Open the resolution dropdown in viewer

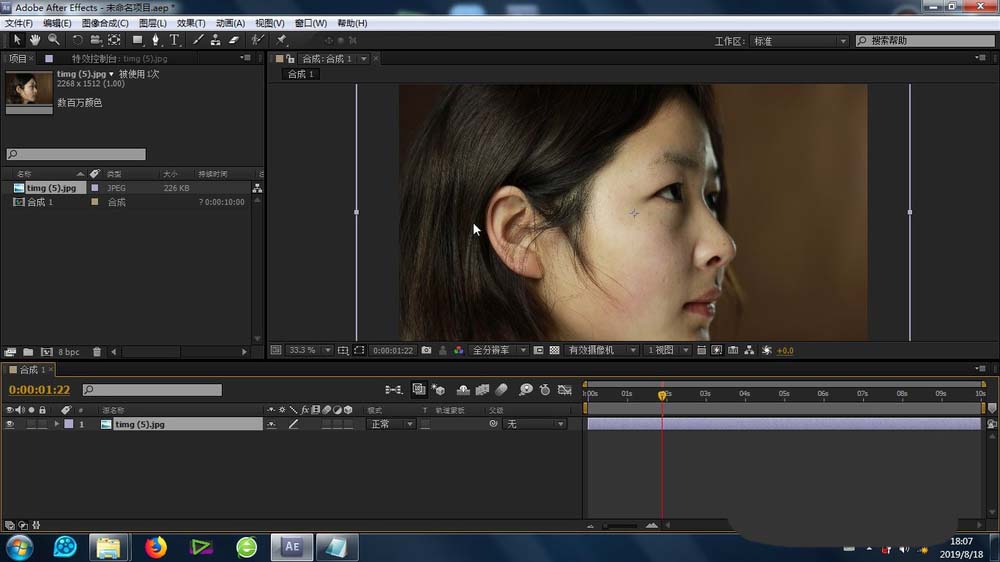(x=499, y=350)
